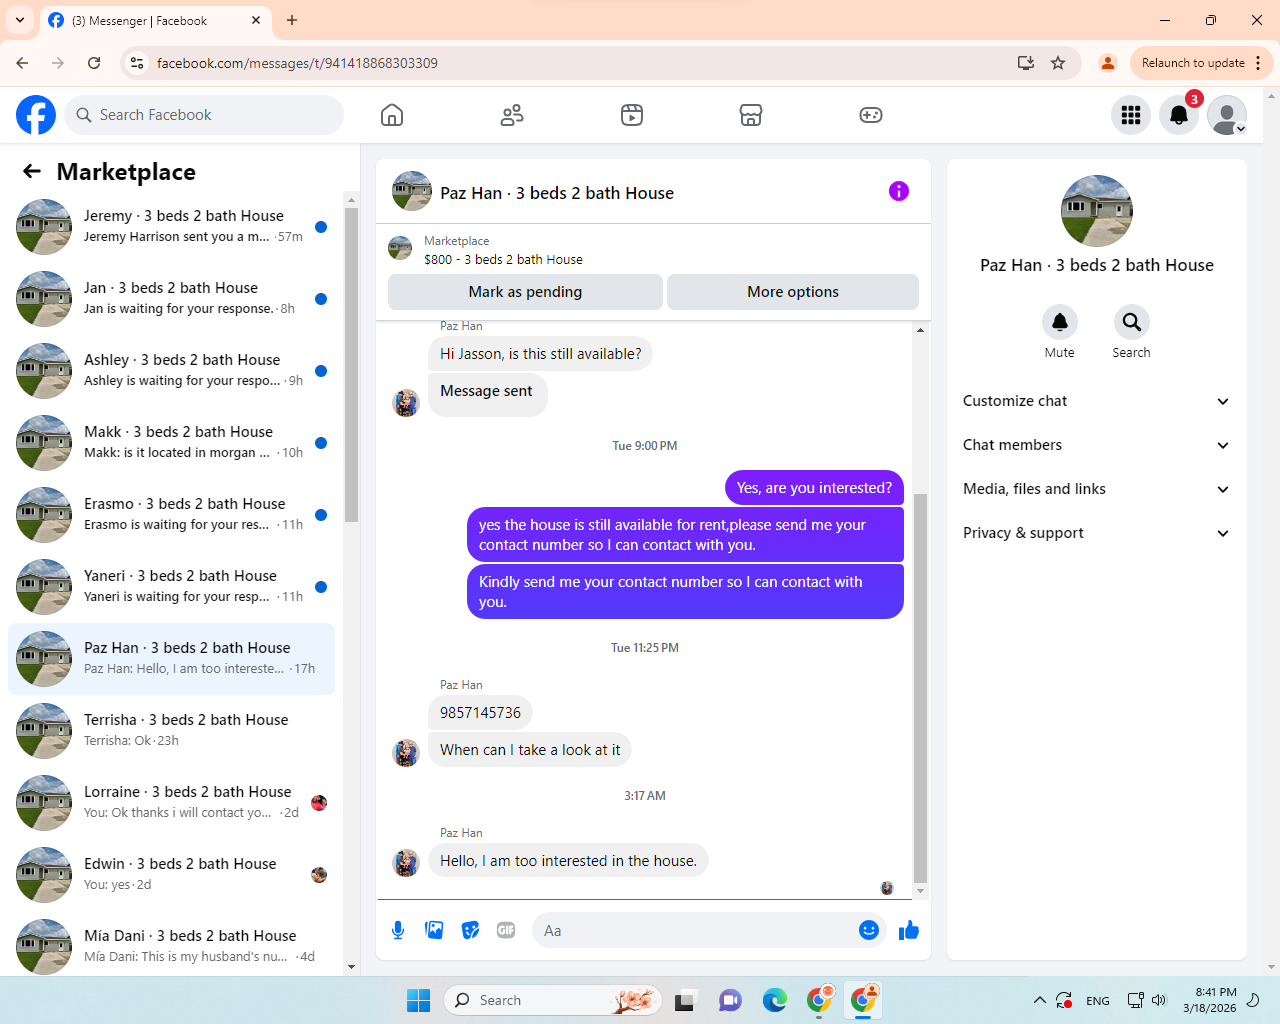Click the 9857145736 message bubble
The width and height of the screenshot is (1280, 1024).
pyautogui.click(x=480, y=713)
